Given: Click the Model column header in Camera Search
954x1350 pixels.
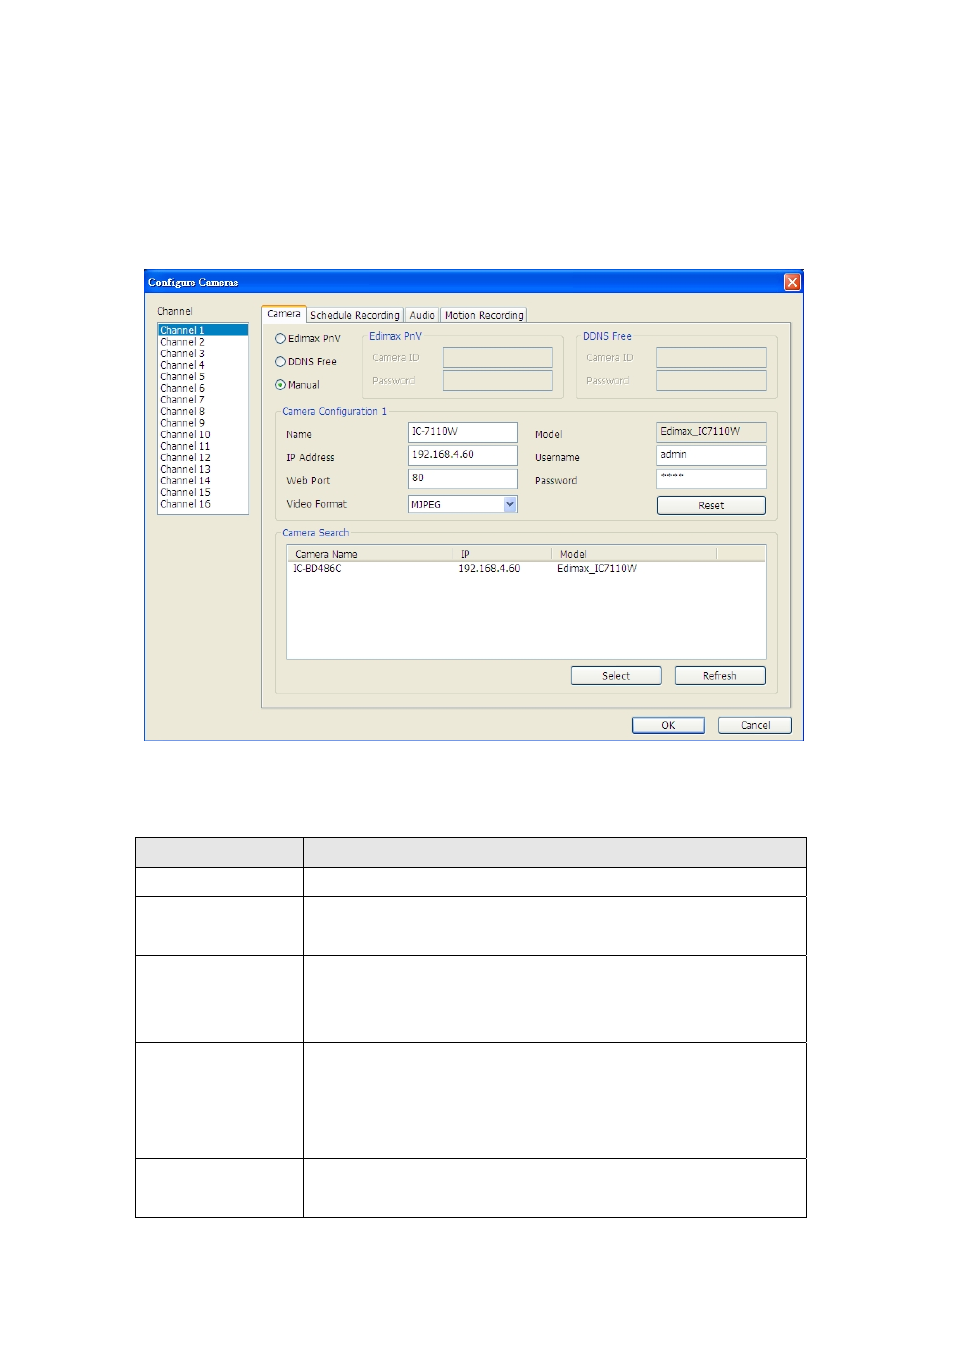Looking at the screenshot, I should (x=633, y=554).
